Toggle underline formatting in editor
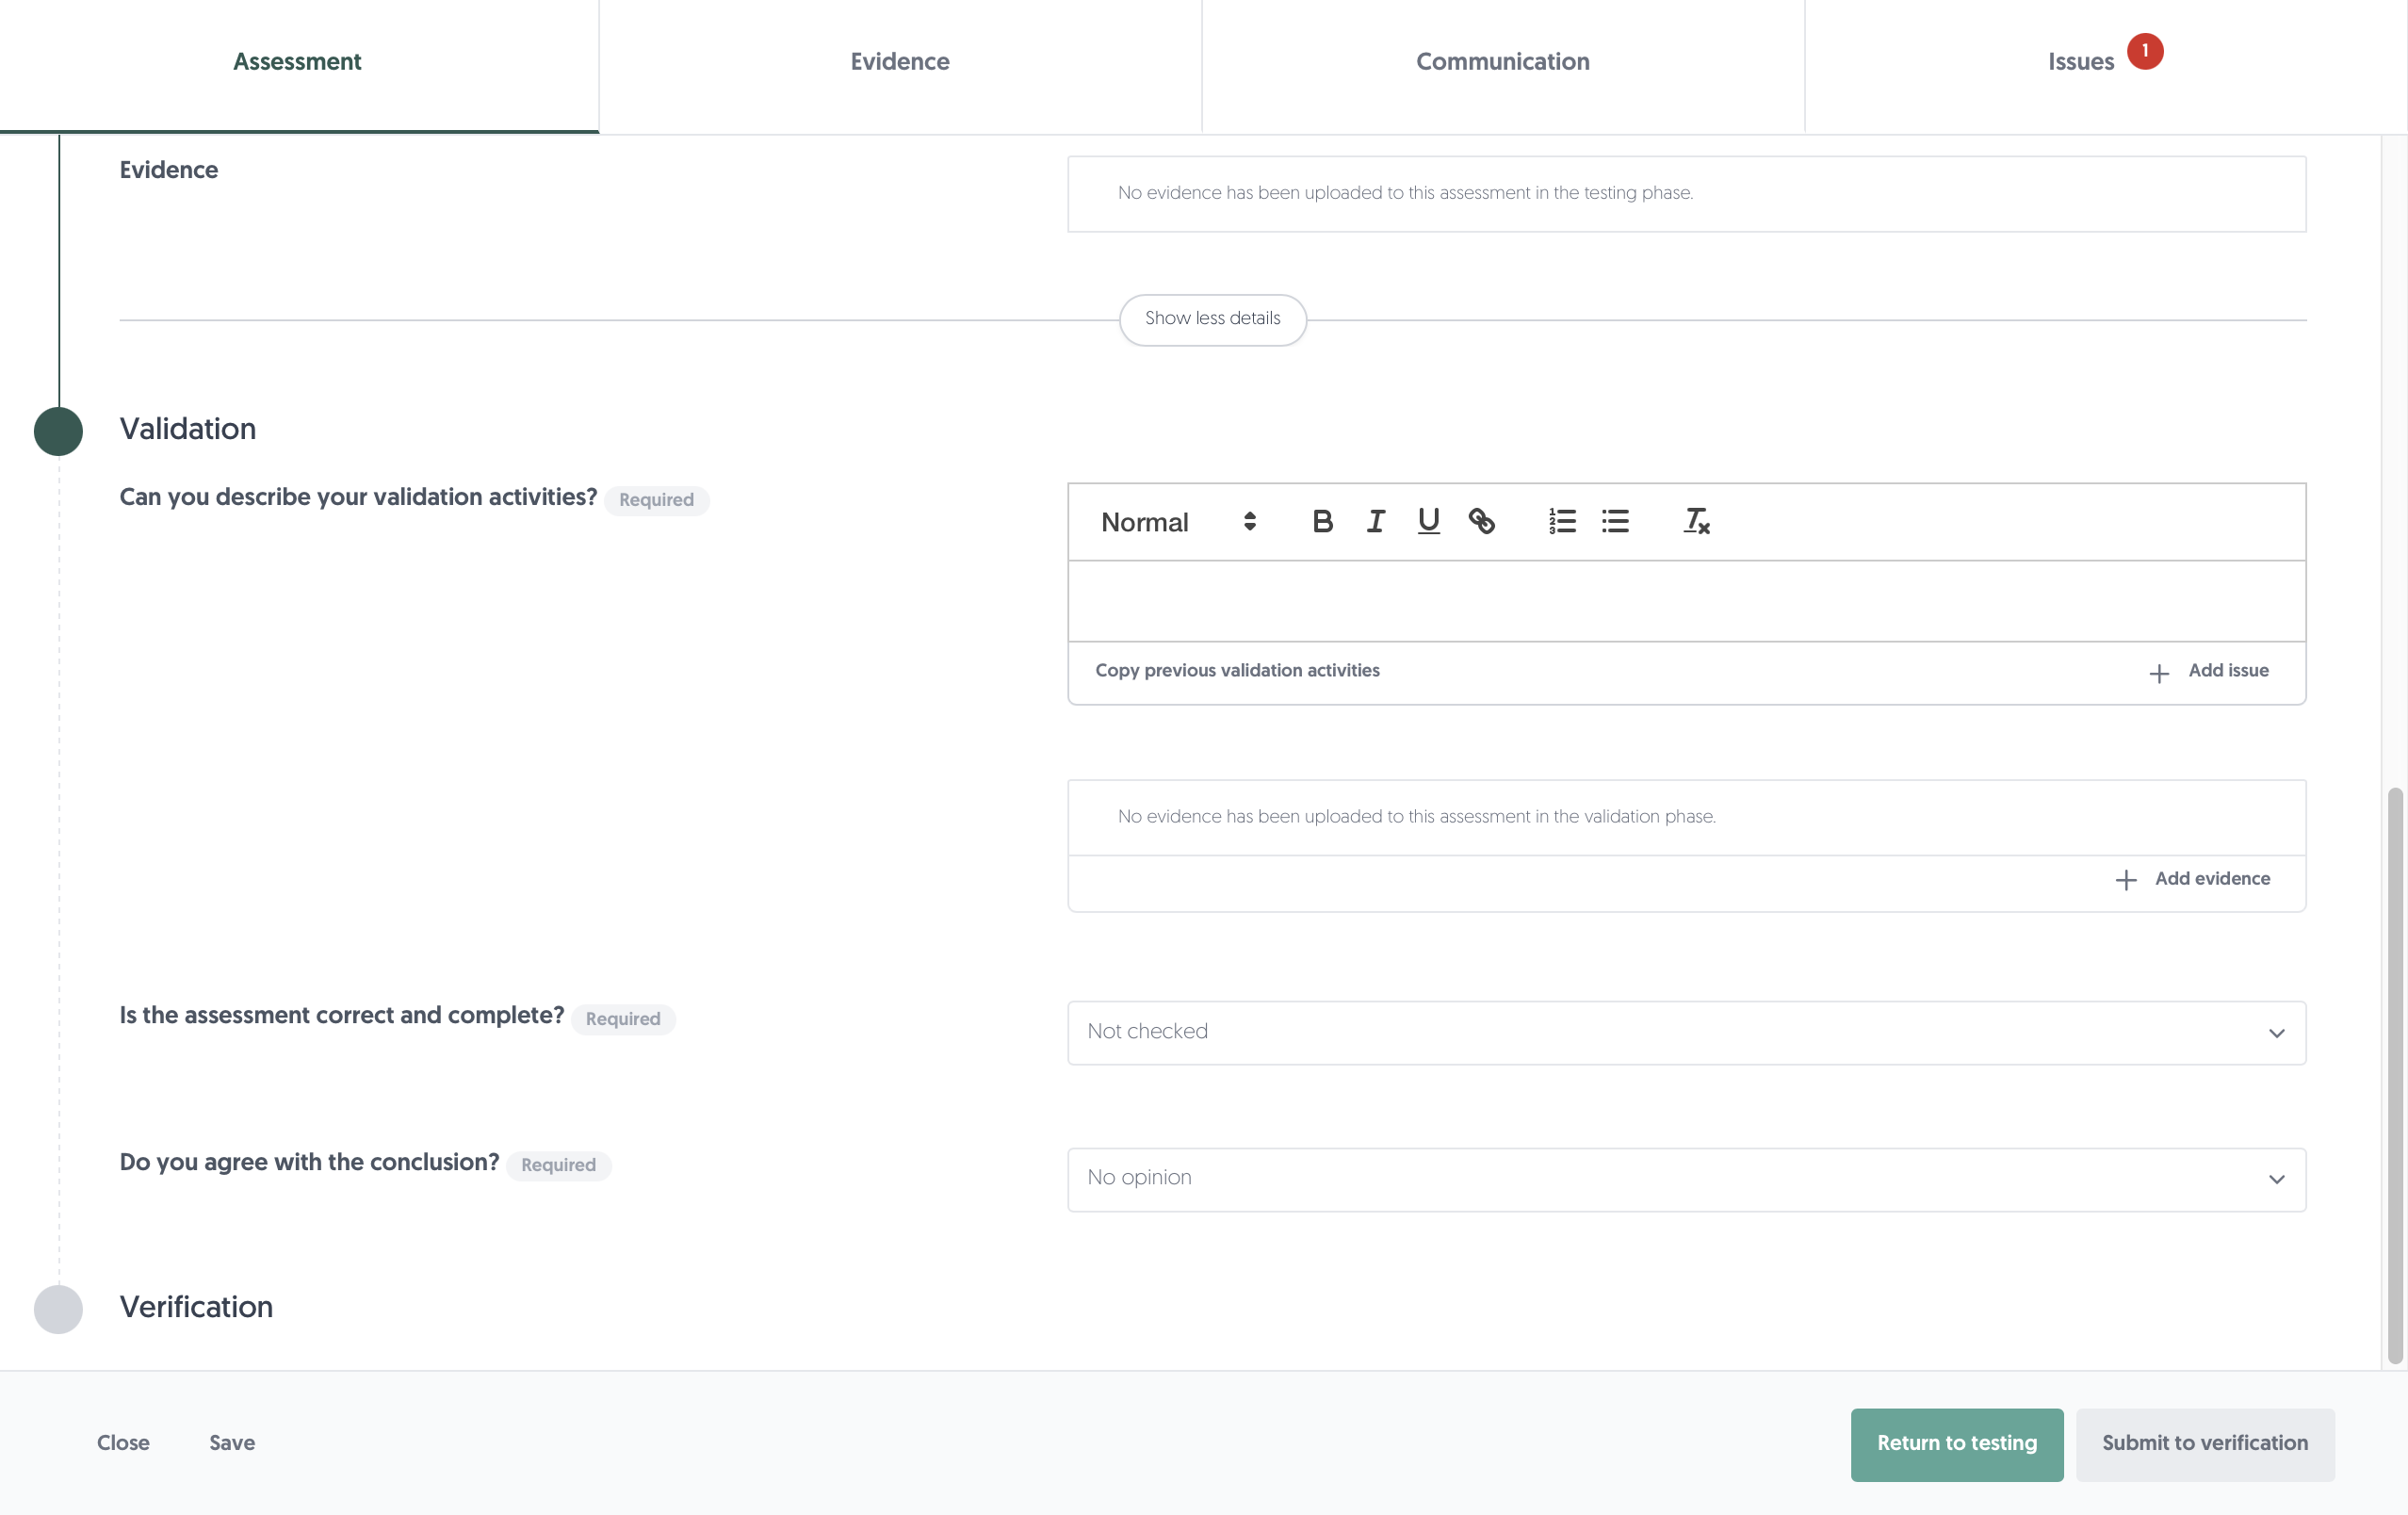Image resolution: width=2408 pixels, height=1515 pixels. (x=1428, y=521)
